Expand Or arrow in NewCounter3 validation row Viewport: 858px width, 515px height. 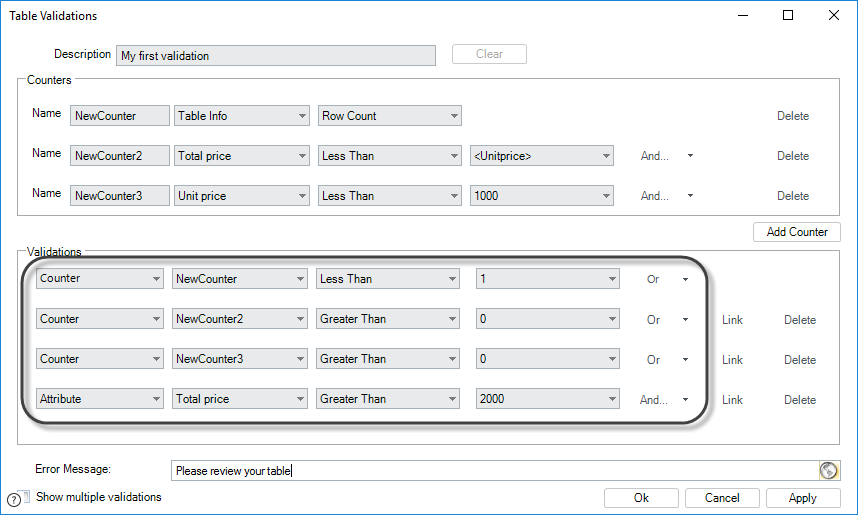[685, 360]
